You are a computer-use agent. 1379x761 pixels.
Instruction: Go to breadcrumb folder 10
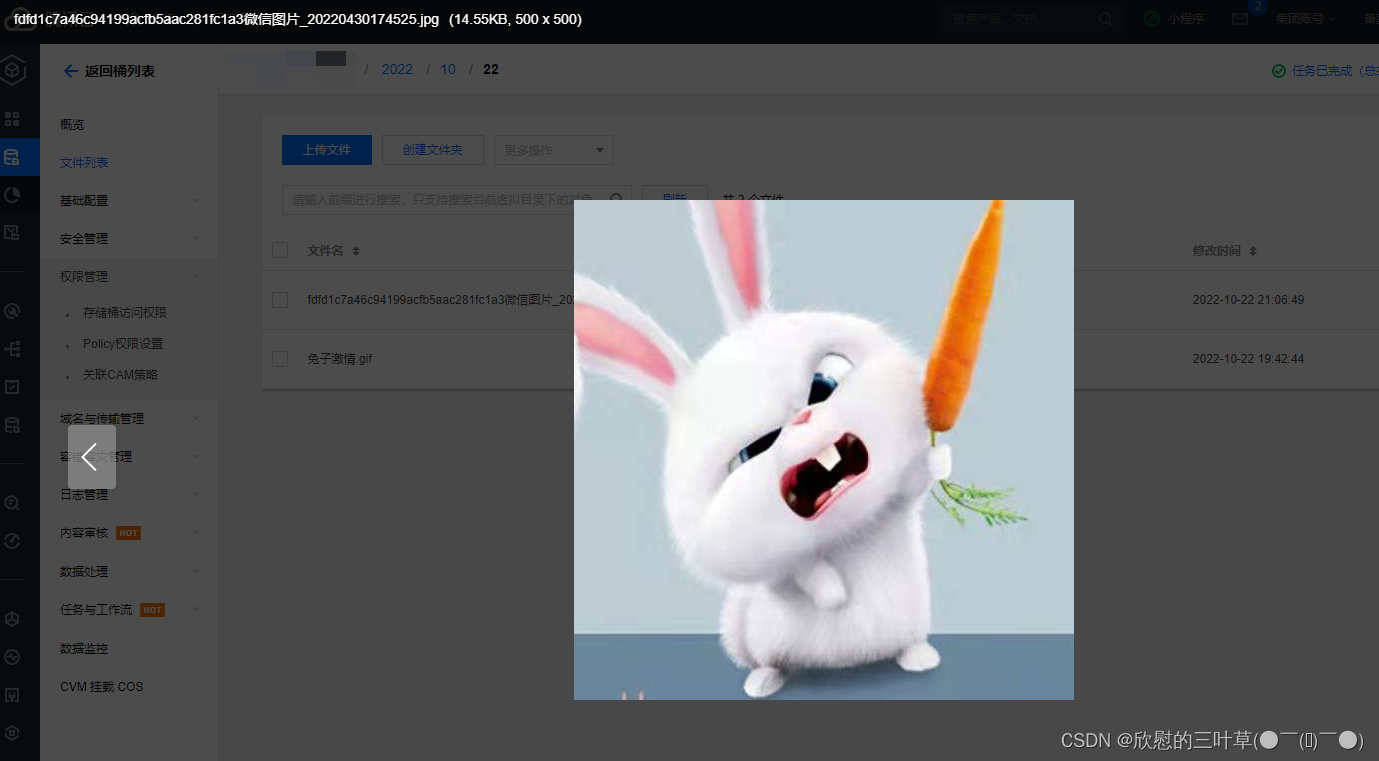pos(448,69)
